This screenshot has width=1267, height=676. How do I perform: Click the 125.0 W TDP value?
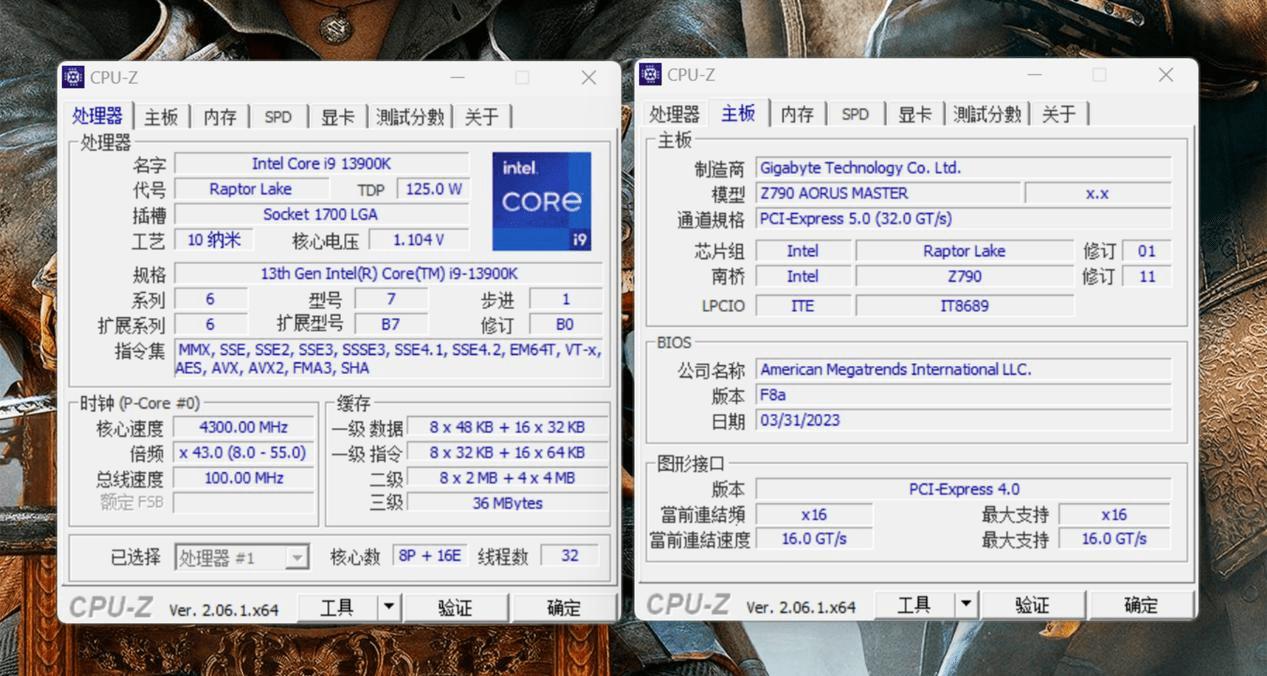(433, 189)
